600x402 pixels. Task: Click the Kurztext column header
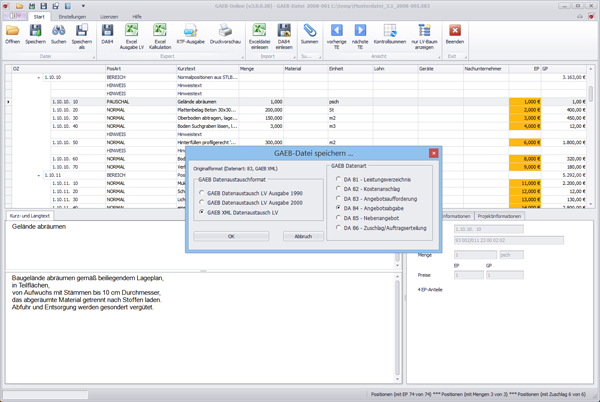pyautogui.click(x=207, y=69)
